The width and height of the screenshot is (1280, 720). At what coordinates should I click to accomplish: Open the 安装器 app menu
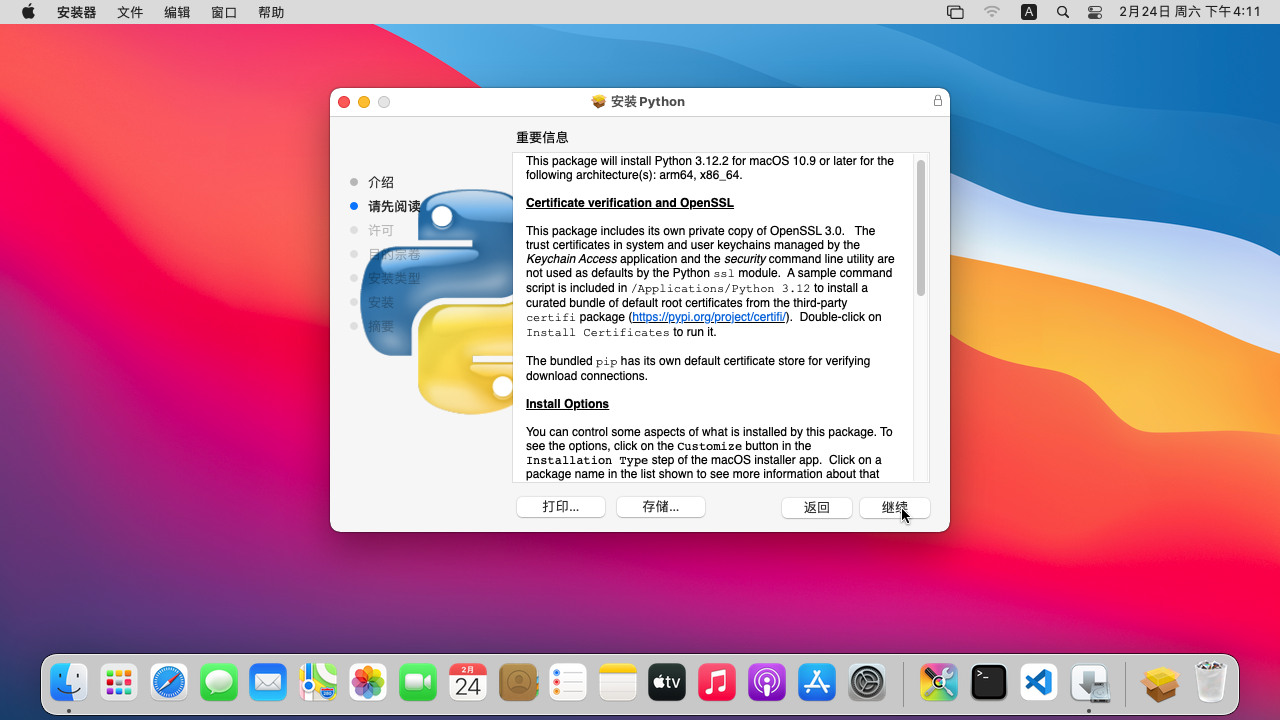[x=77, y=12]
